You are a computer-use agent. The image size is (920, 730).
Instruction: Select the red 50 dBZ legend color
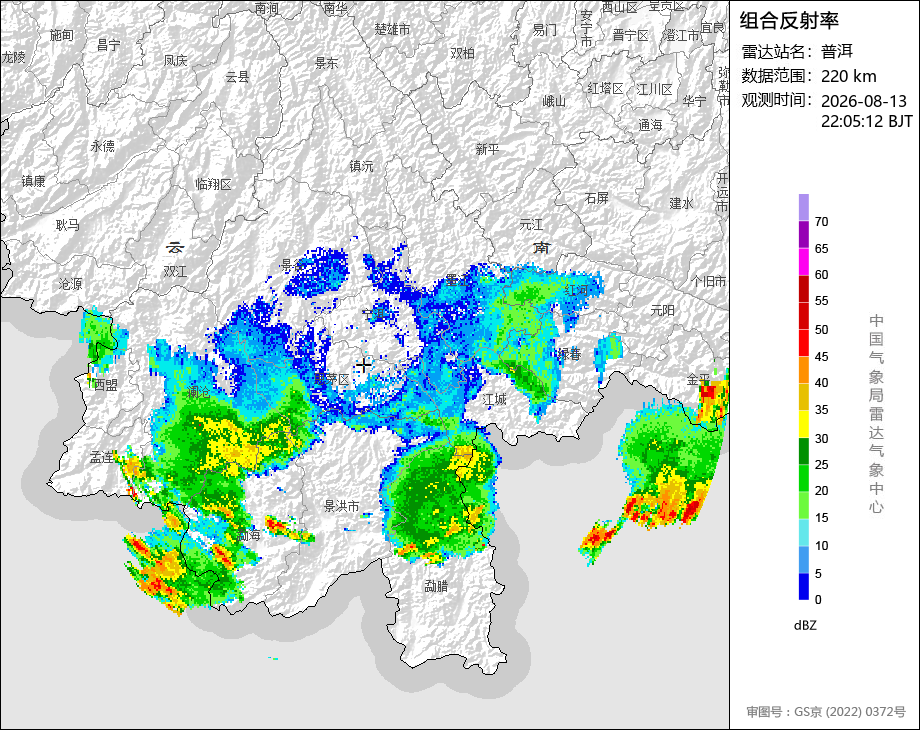(x=804, y=316)
